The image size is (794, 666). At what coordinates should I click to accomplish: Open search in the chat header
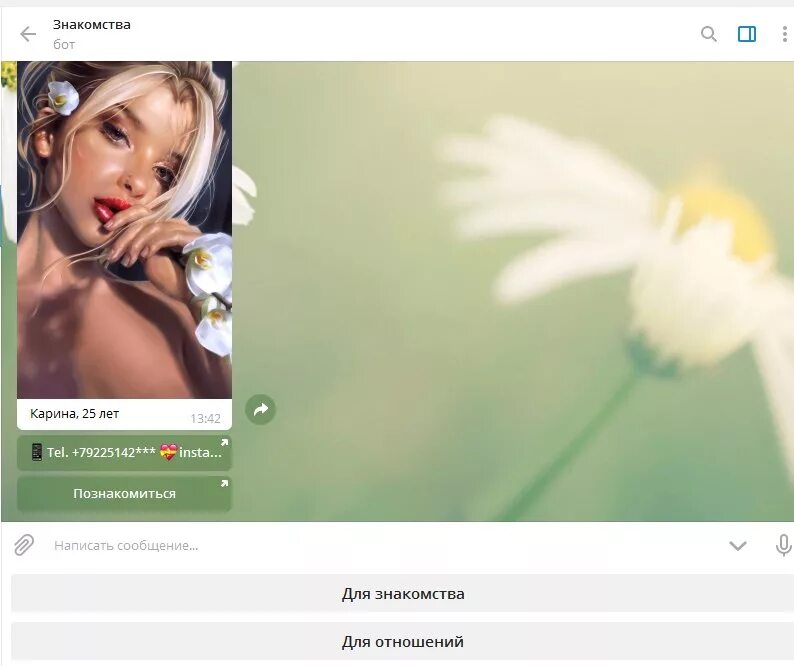(x=708, y=34)
